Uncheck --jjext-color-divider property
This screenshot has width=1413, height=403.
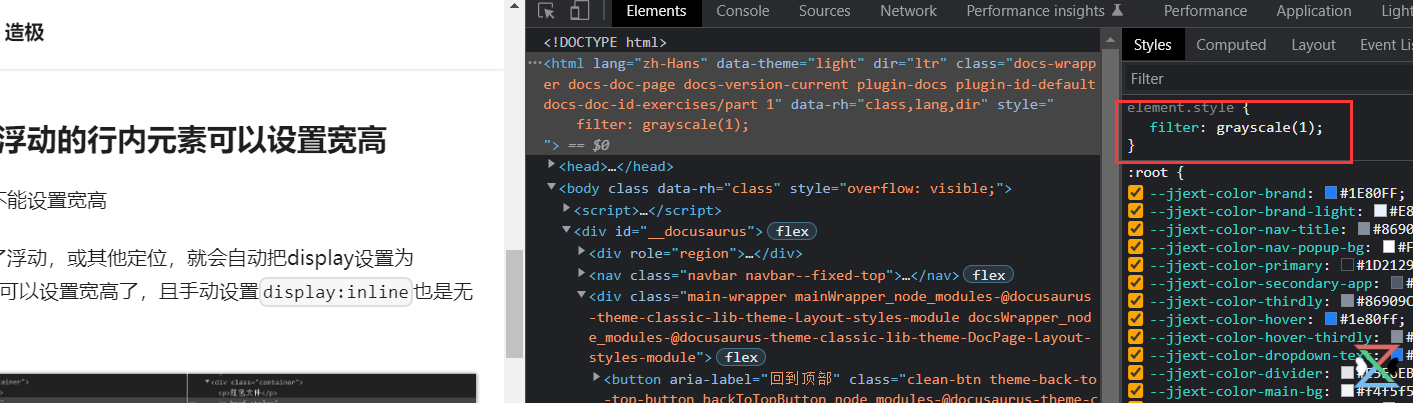[x=1136, y=374]
